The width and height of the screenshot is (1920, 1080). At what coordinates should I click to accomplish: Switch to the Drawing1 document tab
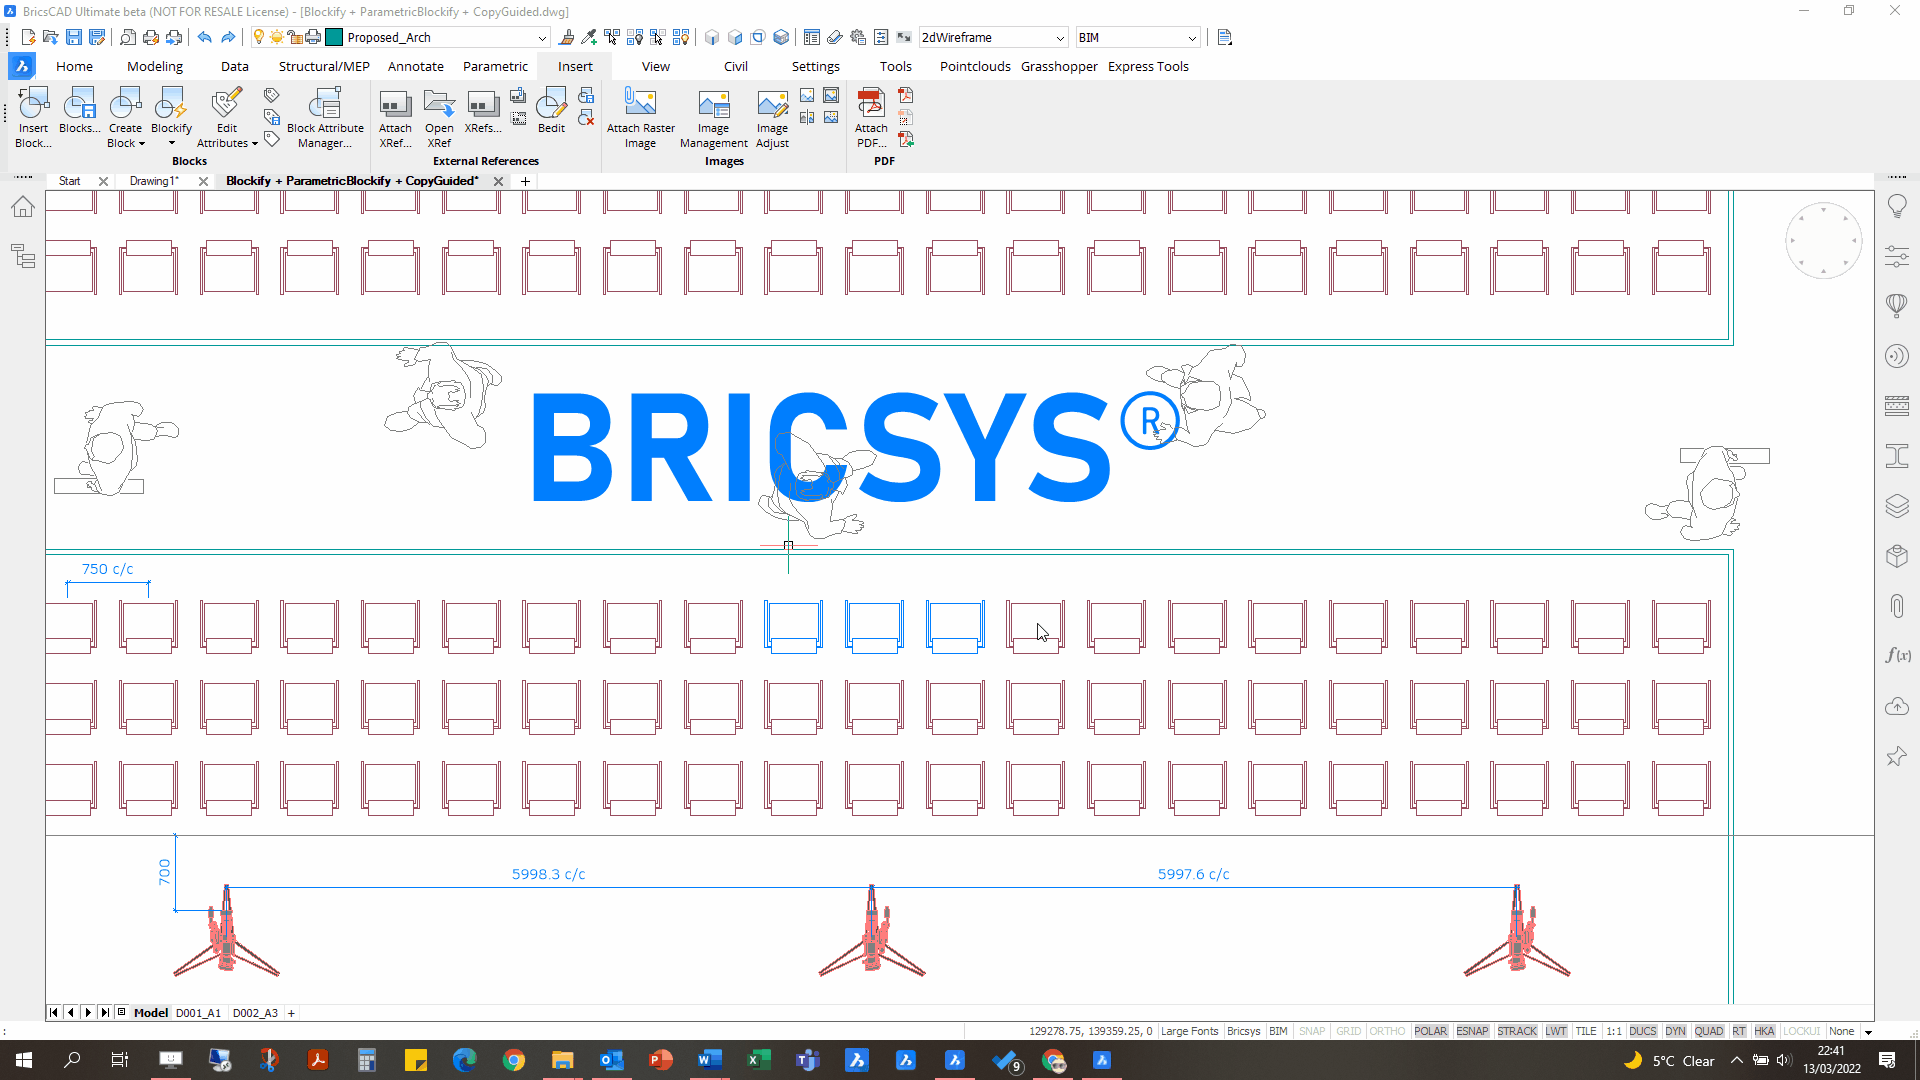tap(153, 181)
